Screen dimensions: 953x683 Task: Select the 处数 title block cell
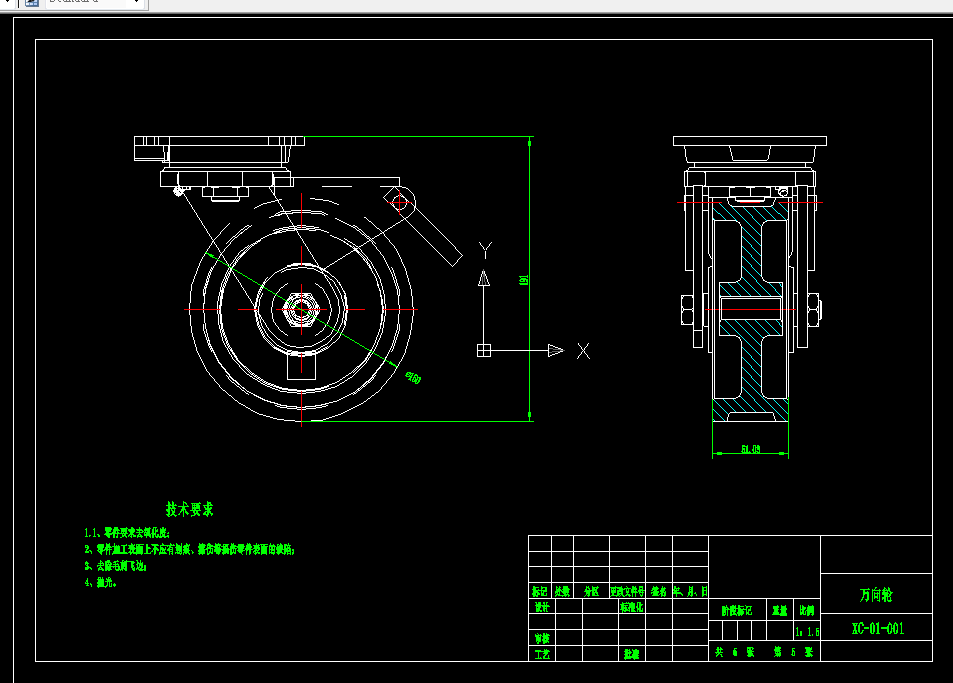pos(562,591)
